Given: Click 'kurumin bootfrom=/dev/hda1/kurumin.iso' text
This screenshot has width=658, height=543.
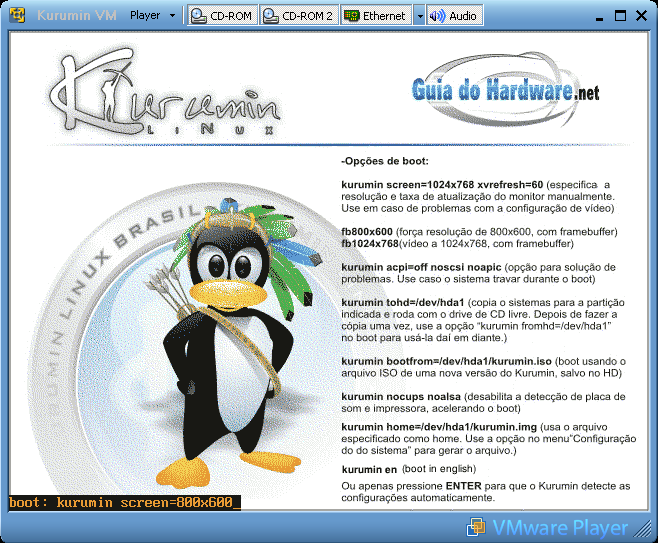Looking at the screenshot, I should tap(446, 361).
